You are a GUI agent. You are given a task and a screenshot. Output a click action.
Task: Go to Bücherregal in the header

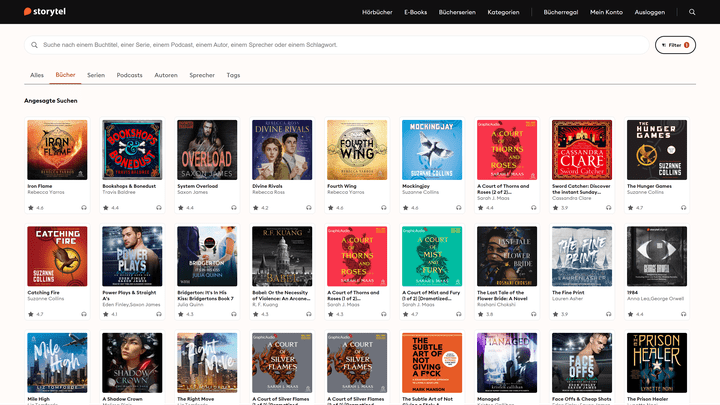click(x=560, y=12)
